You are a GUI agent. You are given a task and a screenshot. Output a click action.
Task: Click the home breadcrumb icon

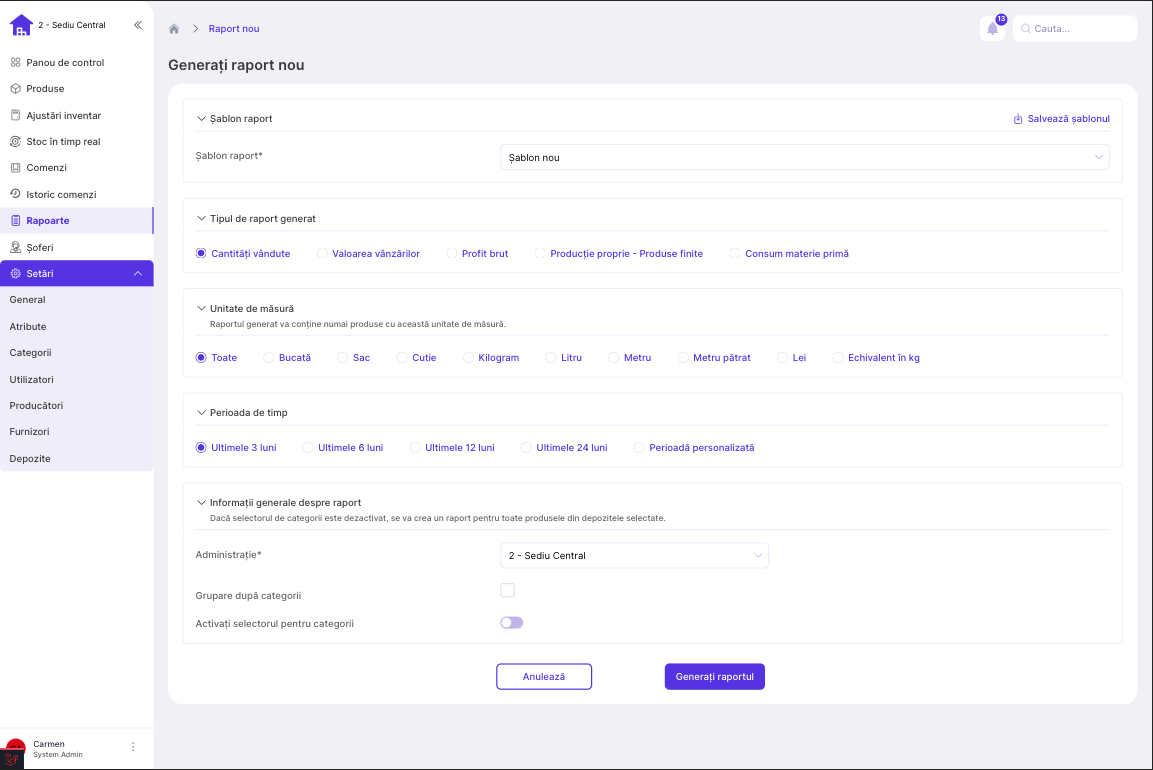(x=174, y=29)
